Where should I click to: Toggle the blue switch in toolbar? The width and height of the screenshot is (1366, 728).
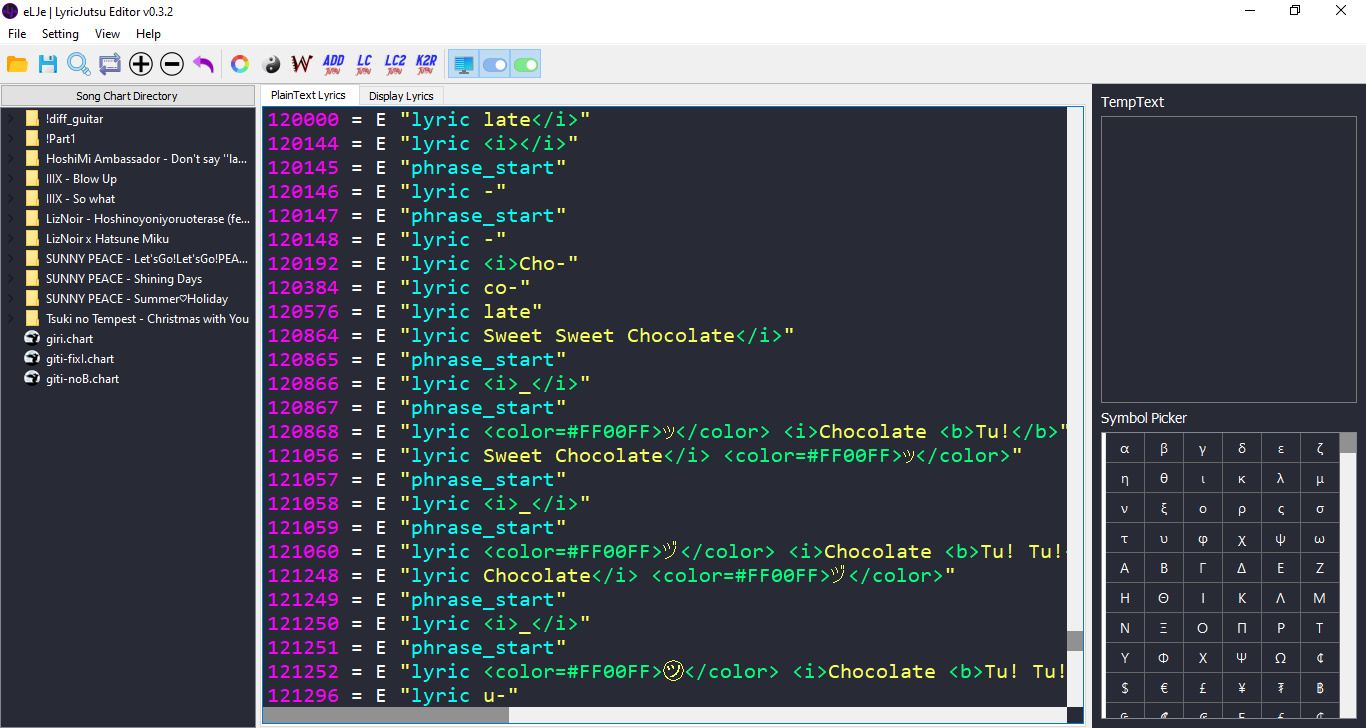pos(495,64)
